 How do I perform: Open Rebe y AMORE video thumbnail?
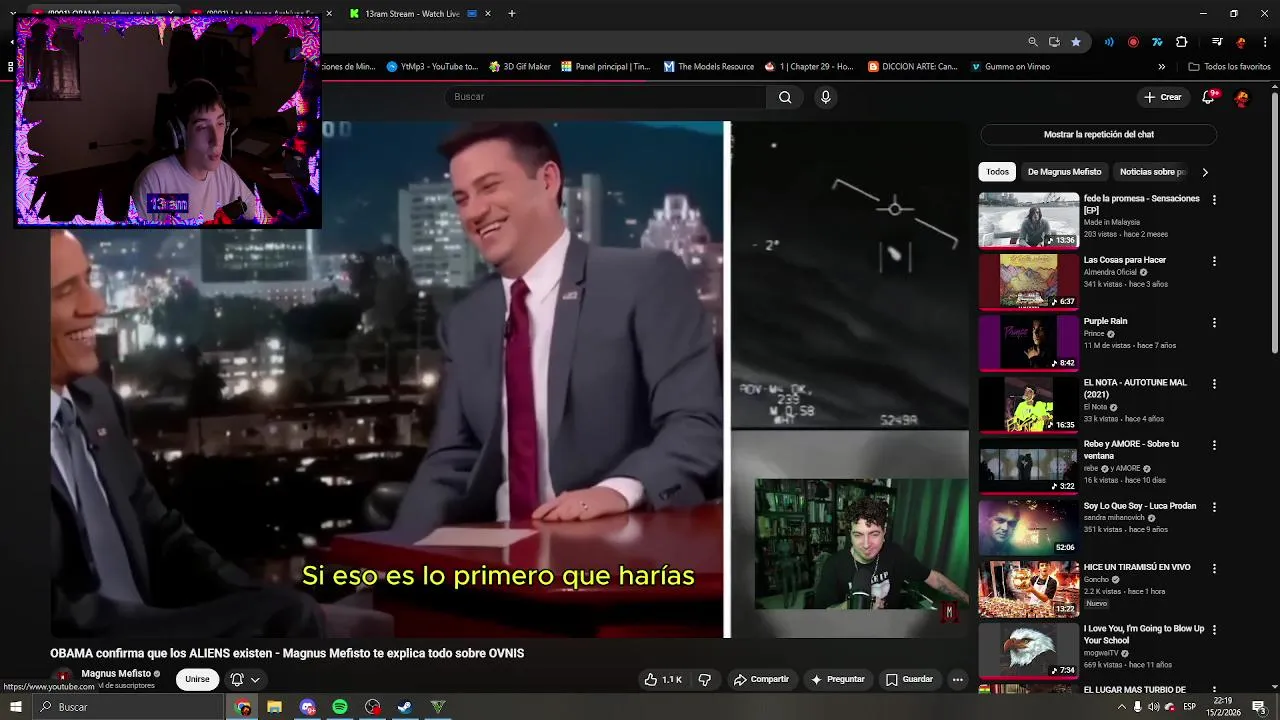pos(1028,466)
